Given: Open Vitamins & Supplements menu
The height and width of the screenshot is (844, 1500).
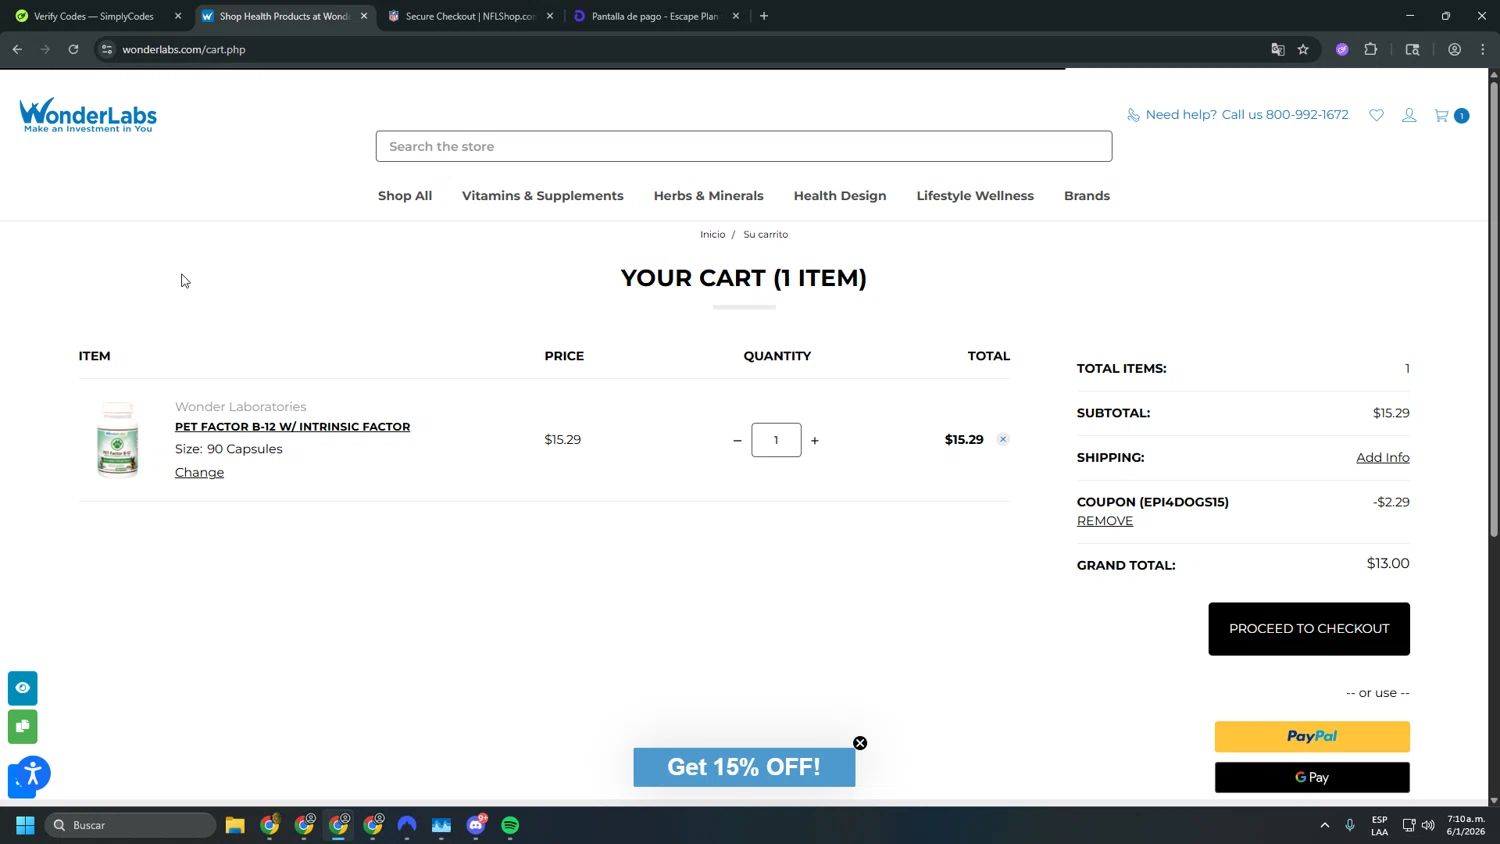Looking at the screenshot, I should click(x=543, y=196).
